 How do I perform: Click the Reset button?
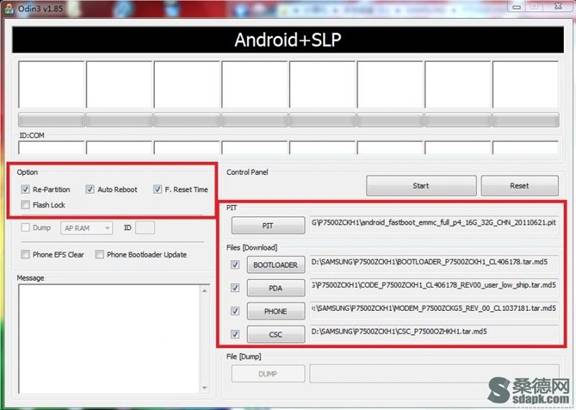point(519,186)
